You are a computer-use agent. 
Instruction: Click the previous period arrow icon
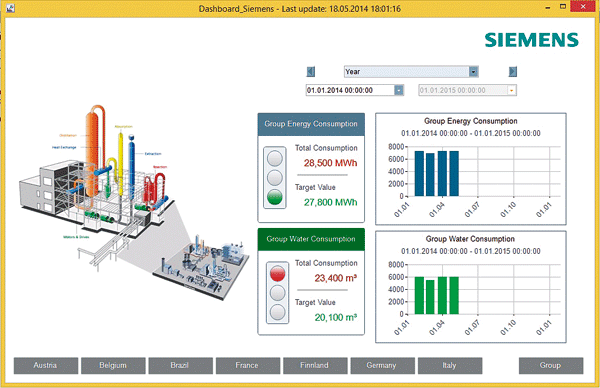pos(311,72)
